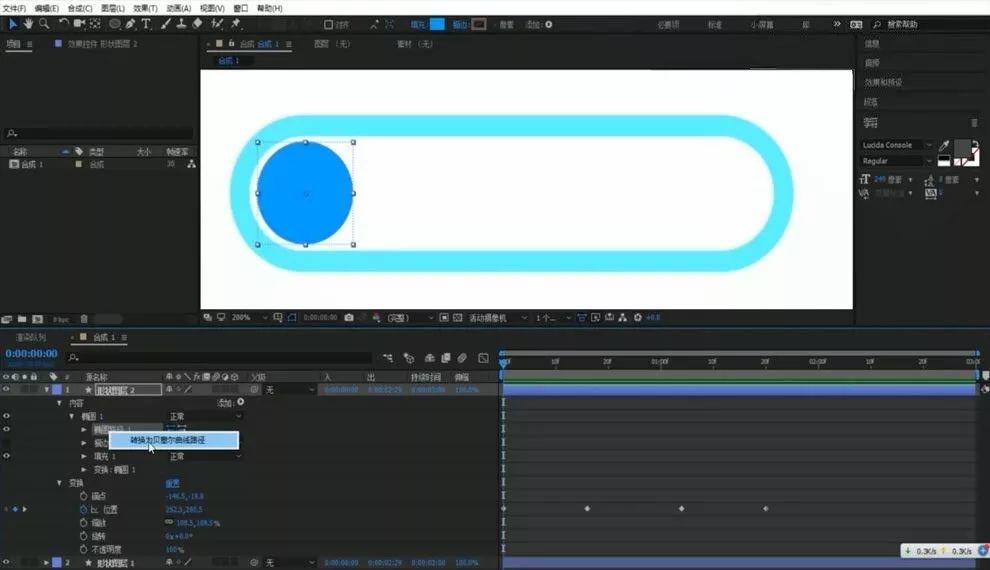This screenshot has height=570, width=990.
Task: Enable the 对齐 snapping checkbox
Action: [328, 25]
